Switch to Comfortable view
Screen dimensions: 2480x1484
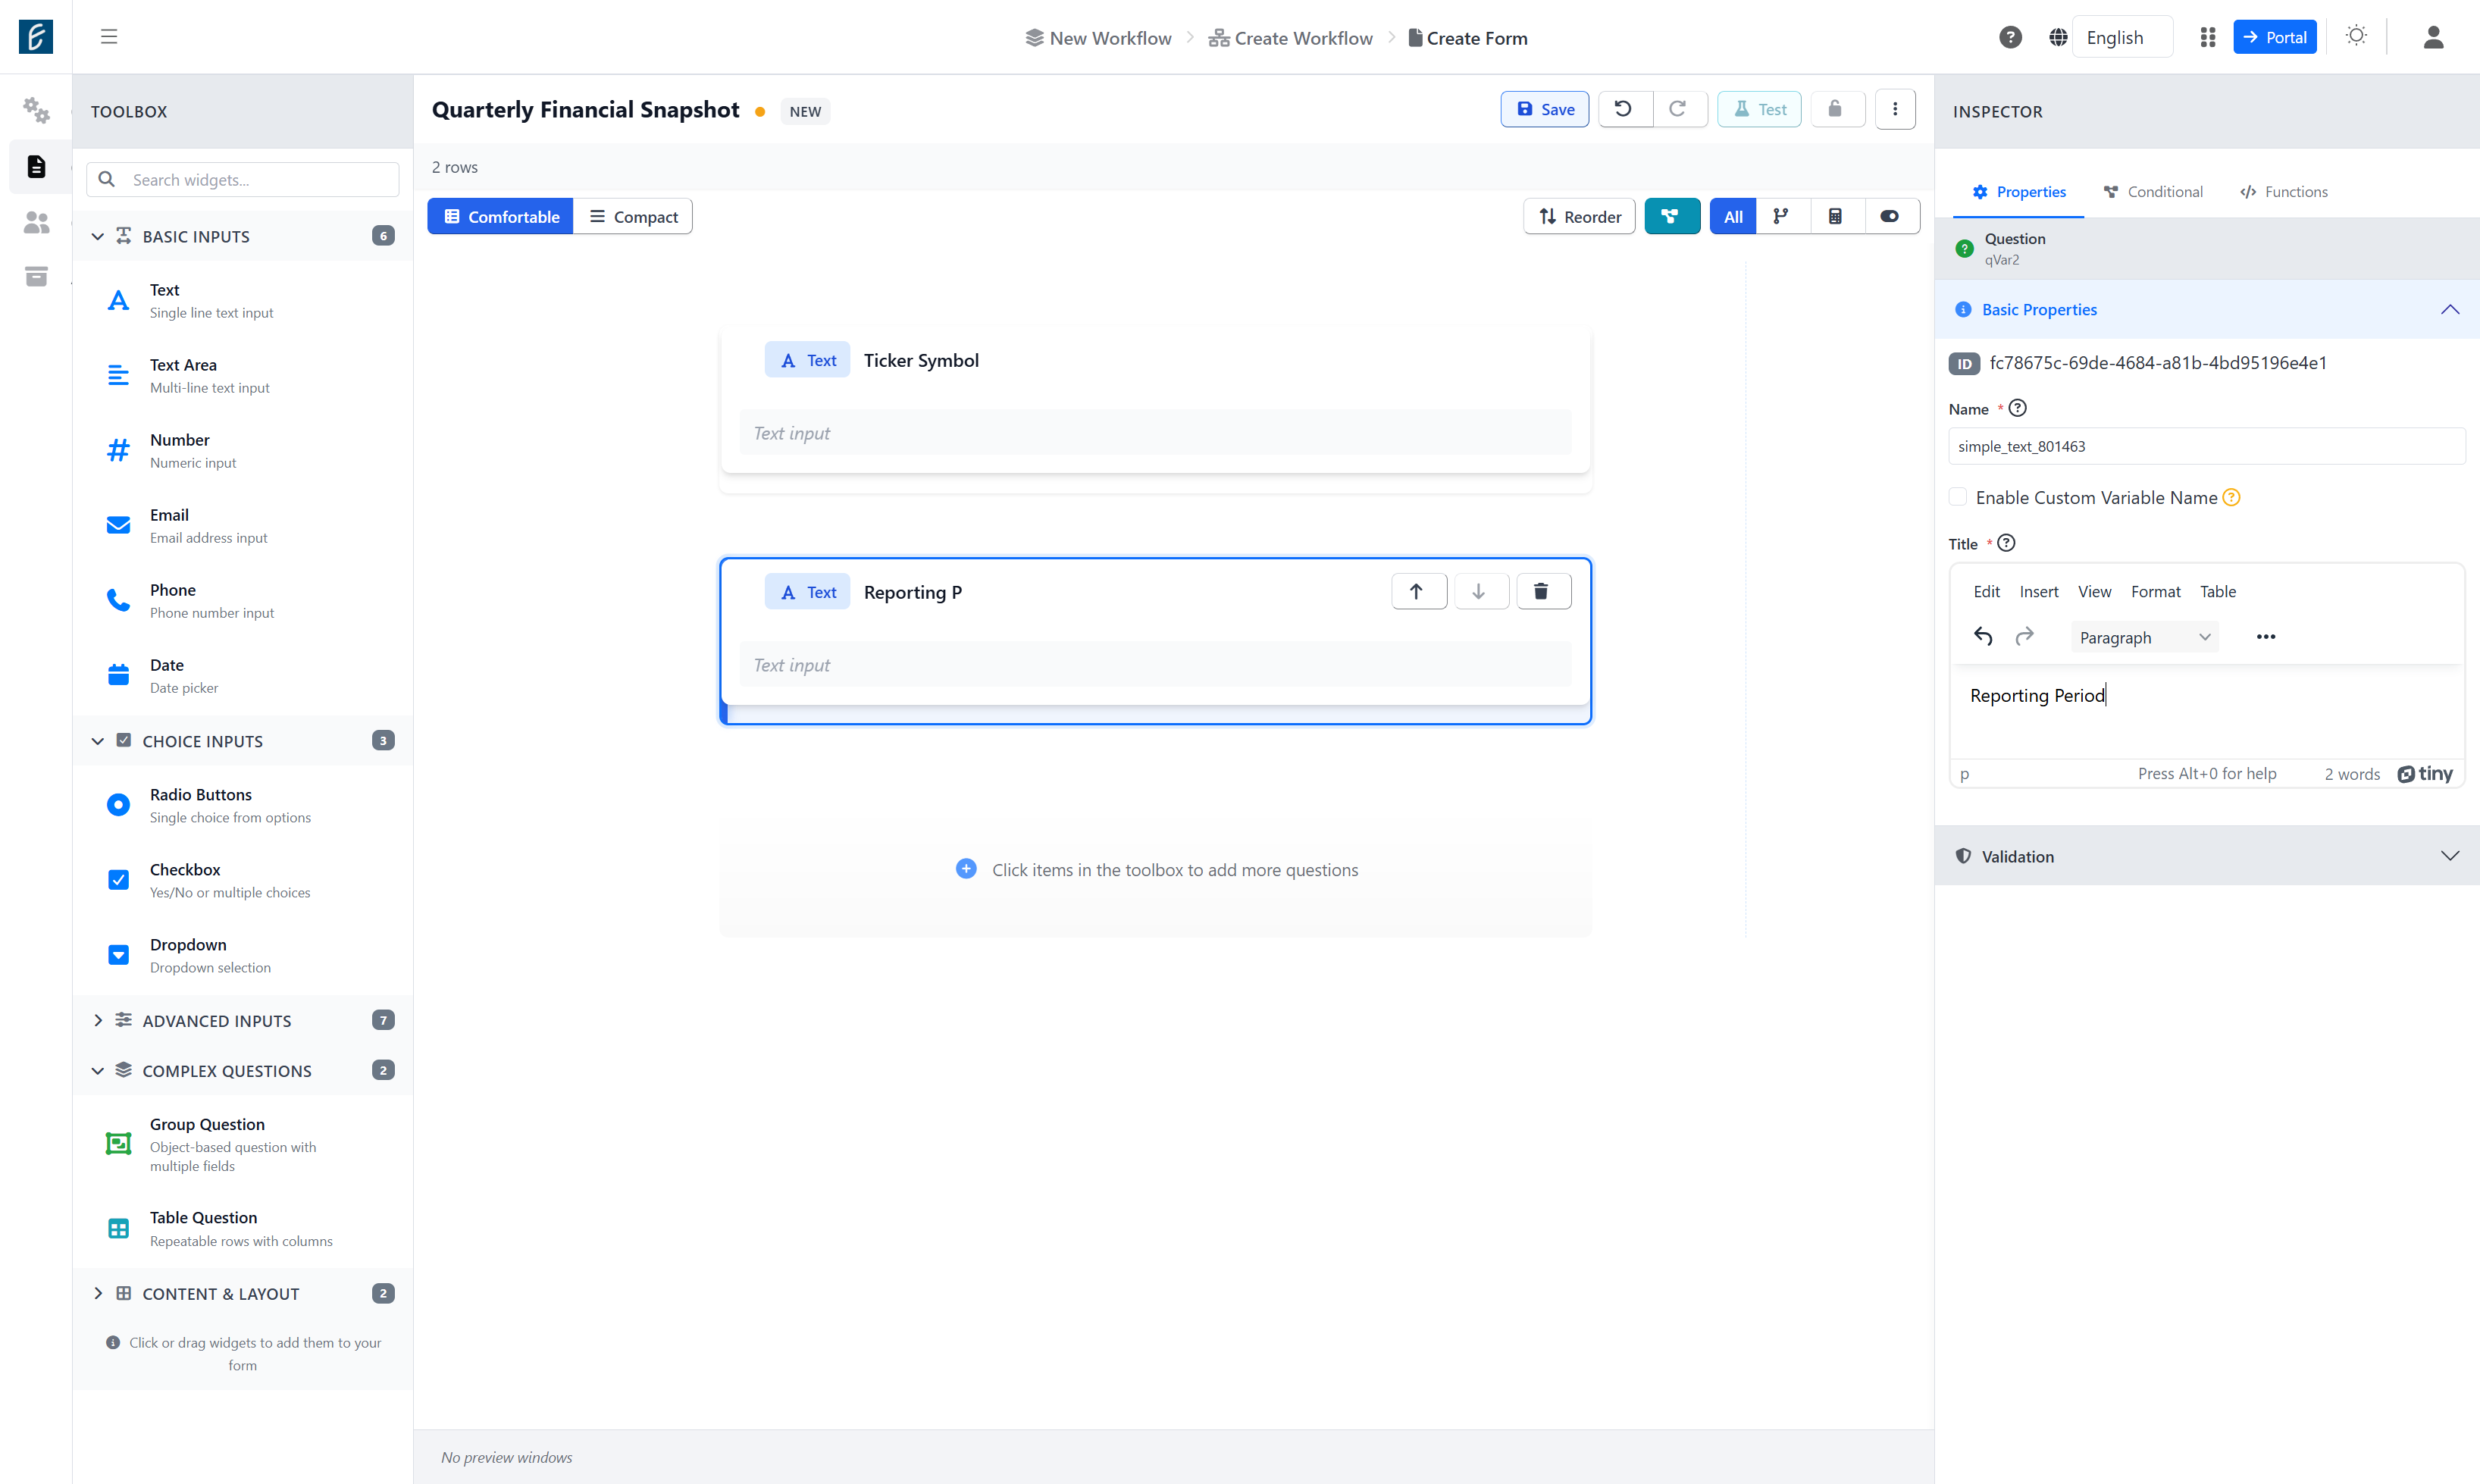(x=500, y=216)
